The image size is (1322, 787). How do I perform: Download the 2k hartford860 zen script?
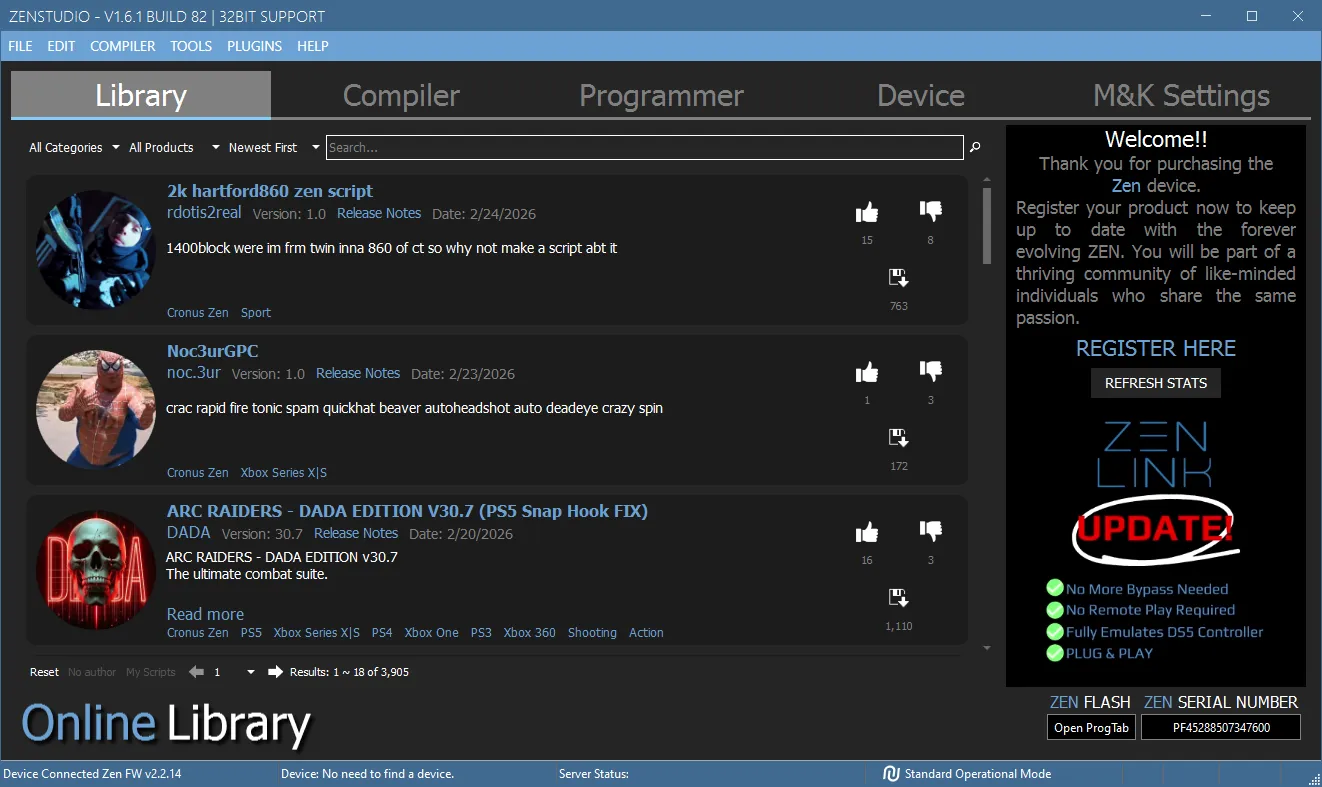898,278
